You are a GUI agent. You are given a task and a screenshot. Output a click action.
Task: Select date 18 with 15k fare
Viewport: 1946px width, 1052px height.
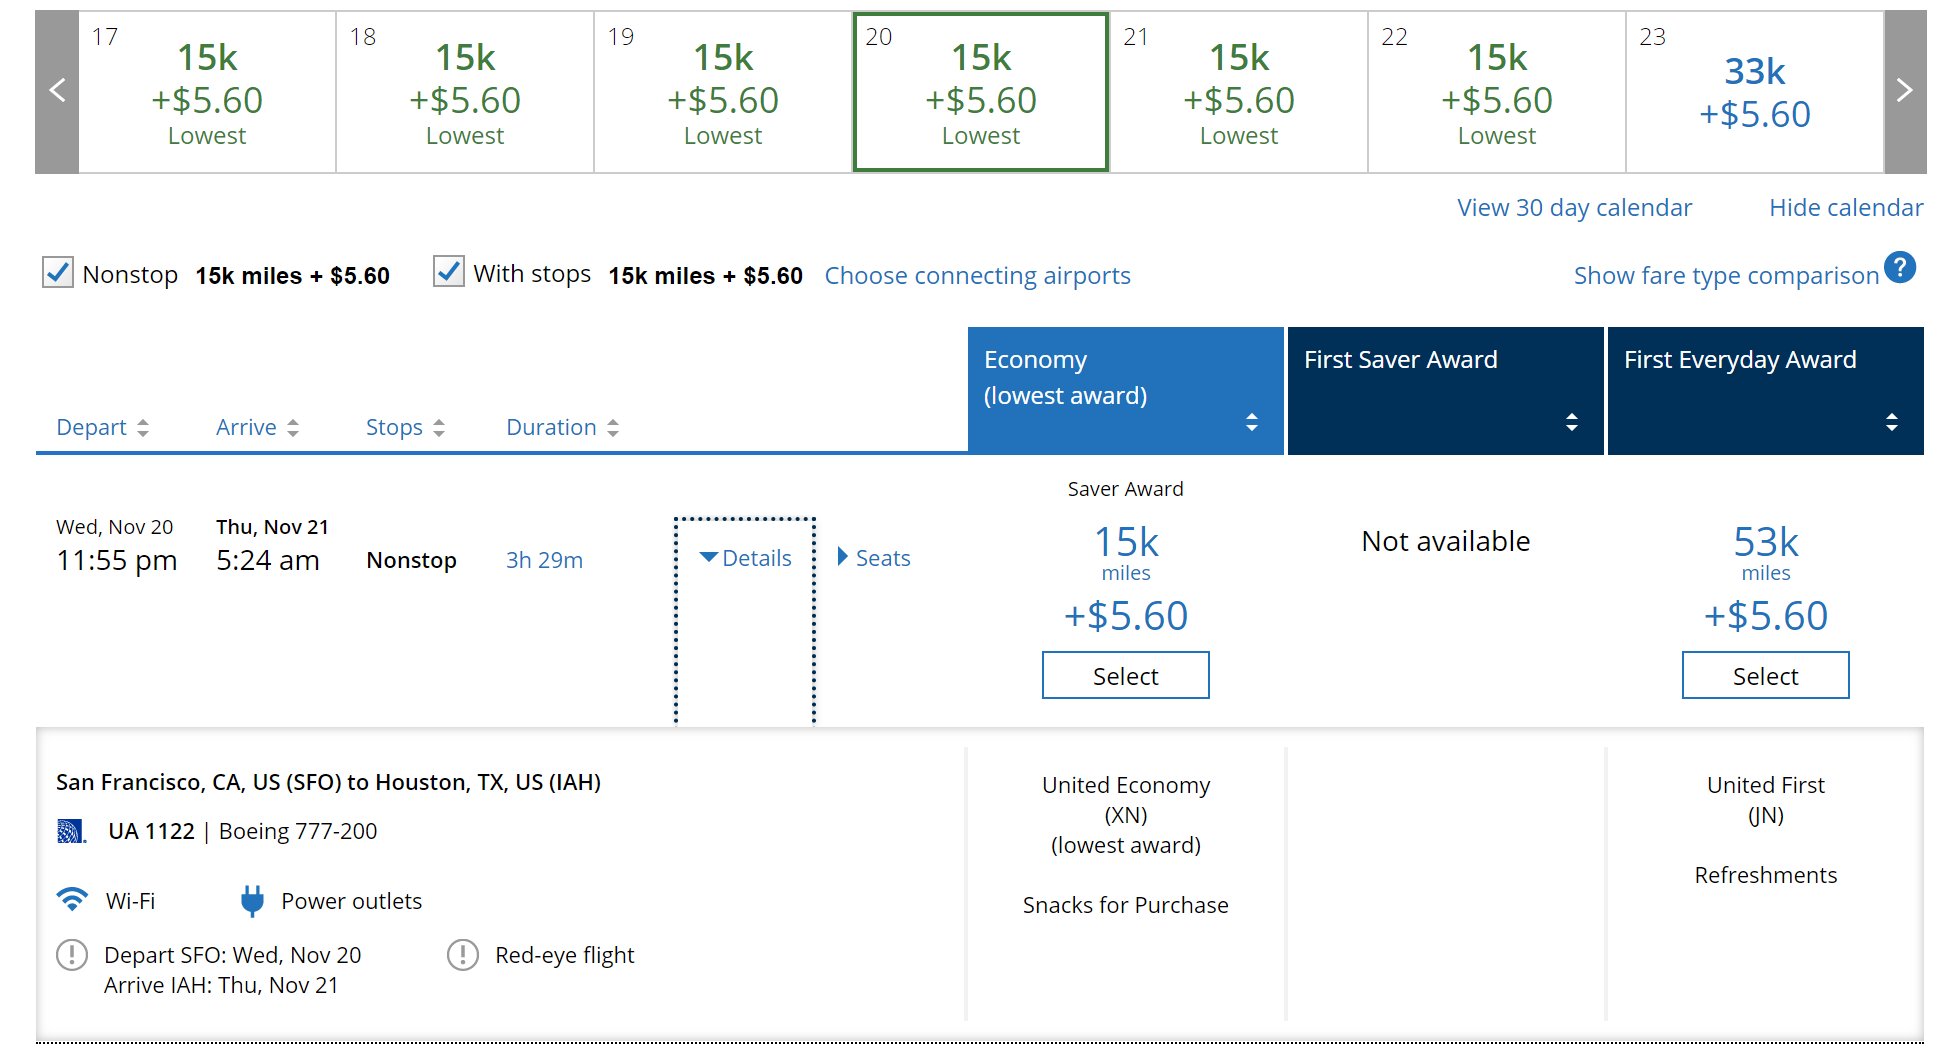pyautogui.click(x=465, y=92)
